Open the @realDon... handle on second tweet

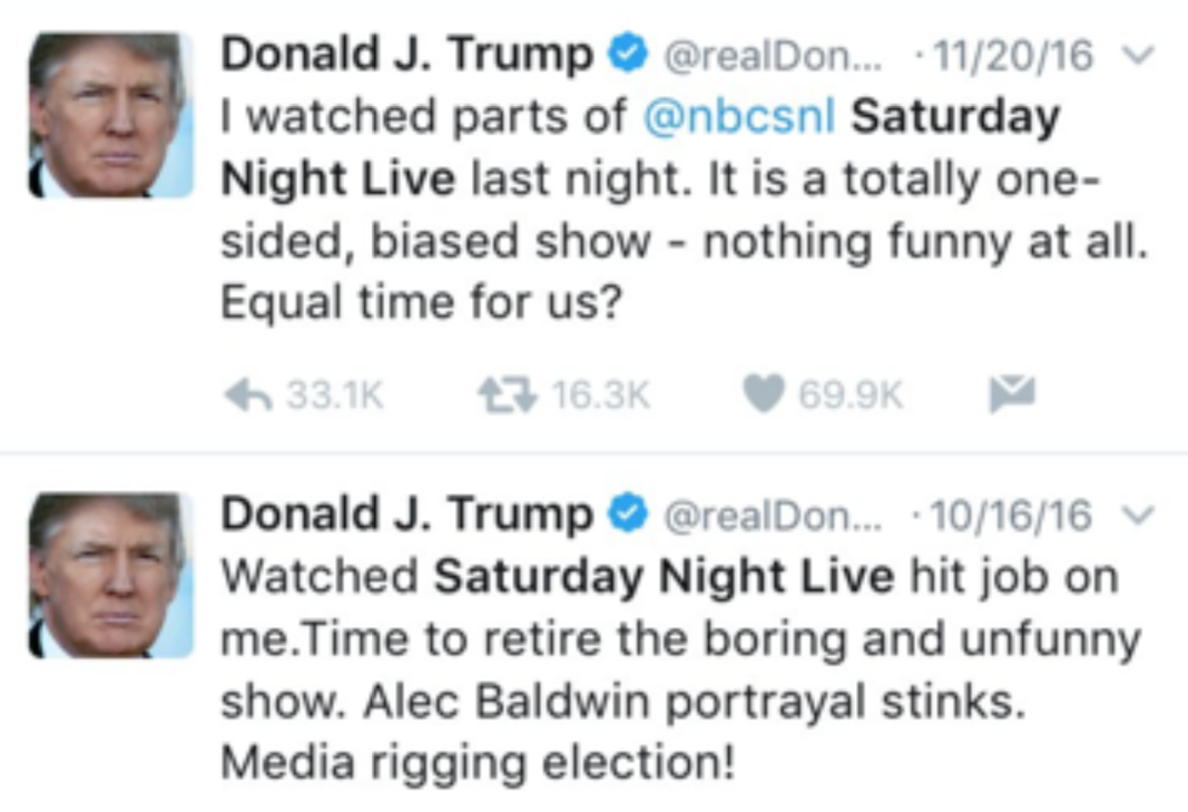[x=773, y=516]
